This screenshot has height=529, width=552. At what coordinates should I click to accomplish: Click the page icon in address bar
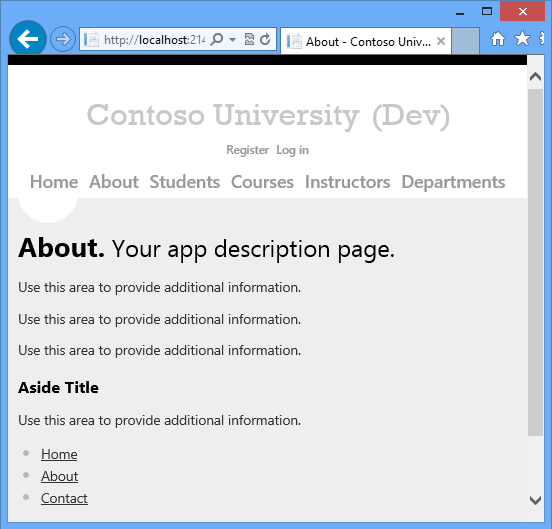coord(91,39)
